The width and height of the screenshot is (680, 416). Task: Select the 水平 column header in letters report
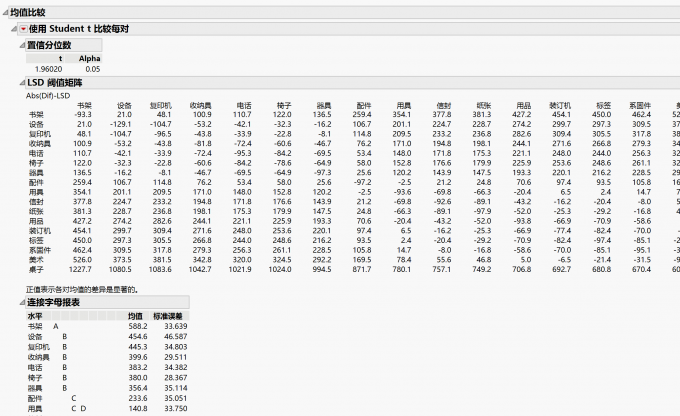[x=35, y=315]
